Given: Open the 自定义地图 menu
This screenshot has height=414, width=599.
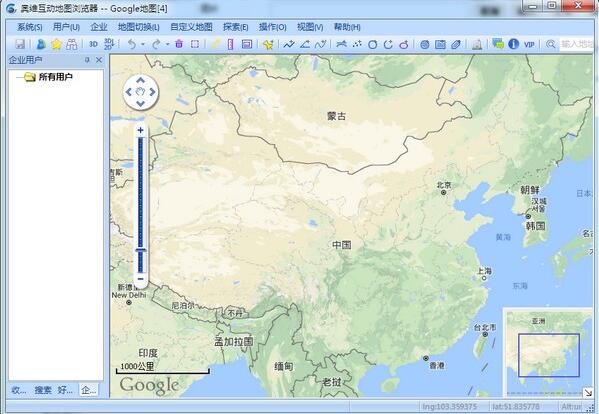Looking at the screenshot, I should [x=191, y=27].
